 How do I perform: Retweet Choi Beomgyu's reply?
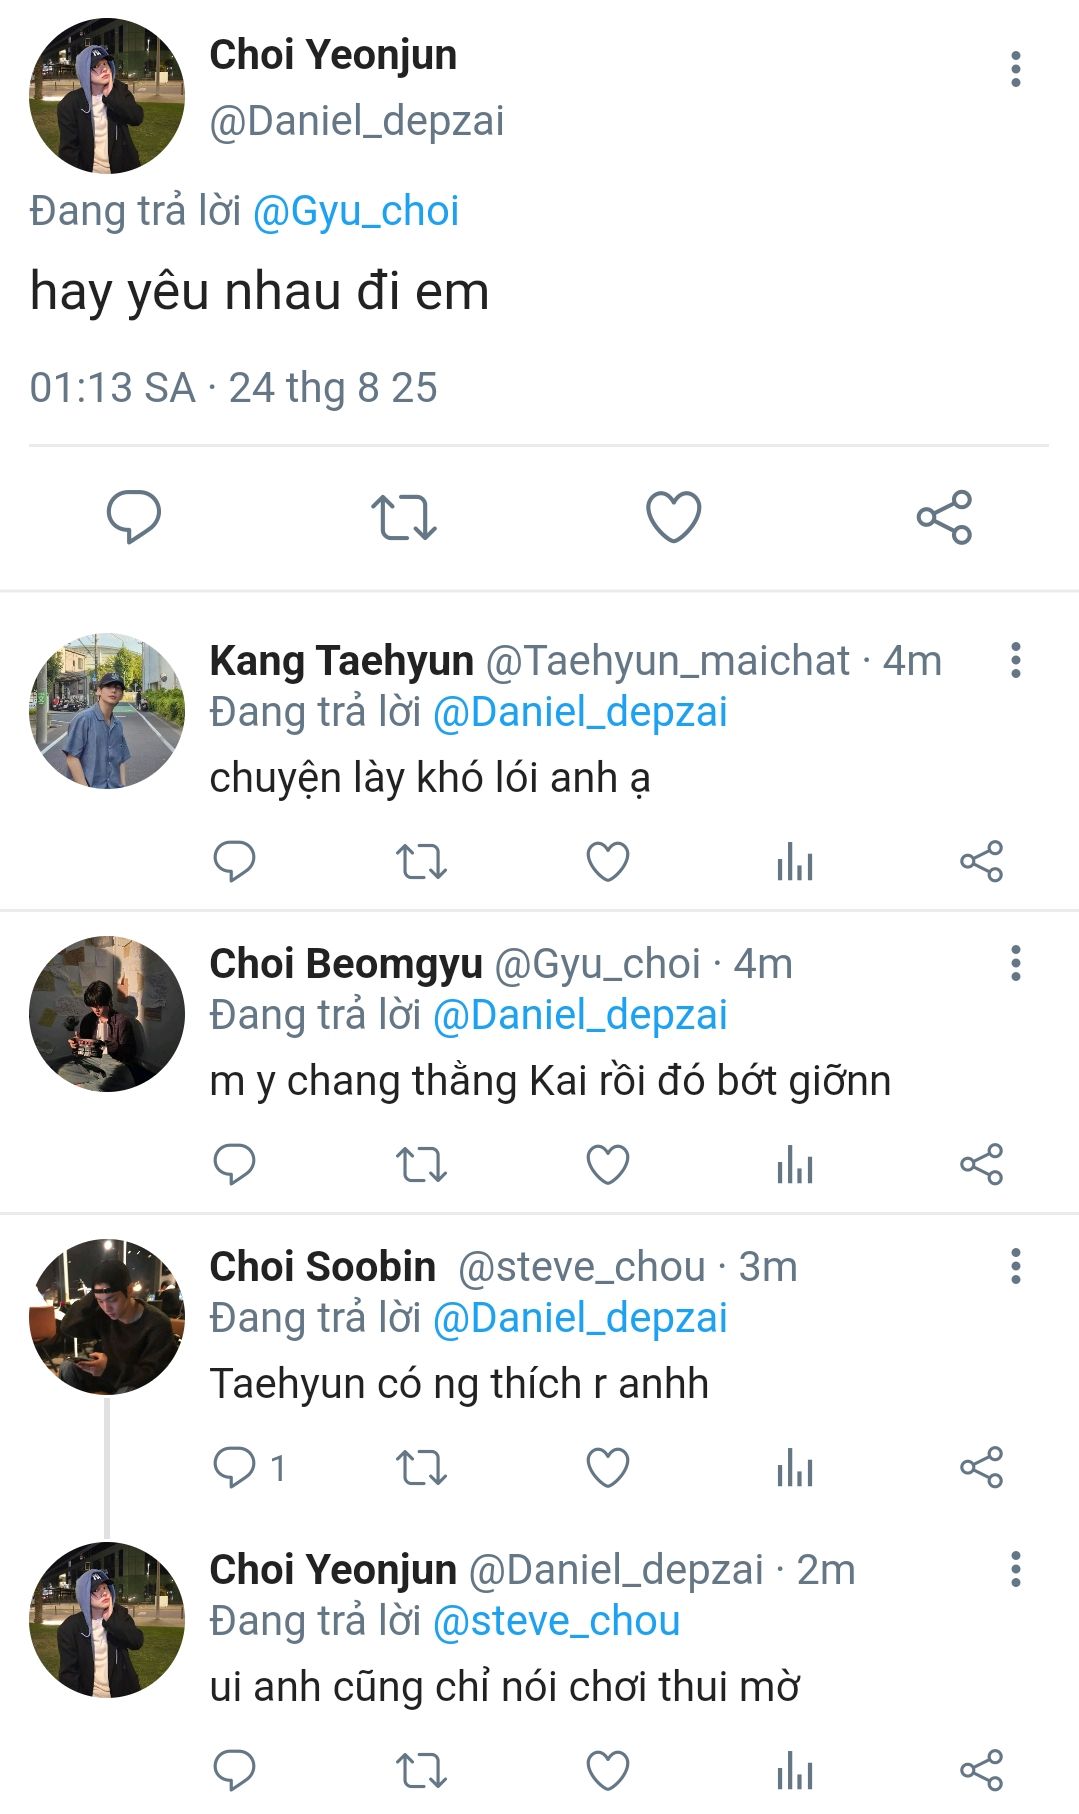421,1165
